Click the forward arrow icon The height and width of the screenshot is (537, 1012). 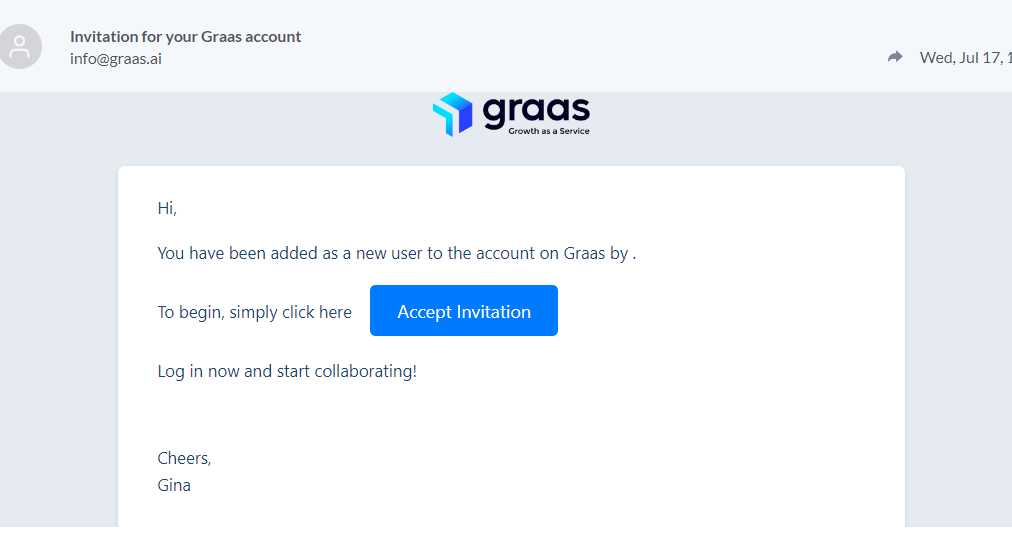click(895, 57)
